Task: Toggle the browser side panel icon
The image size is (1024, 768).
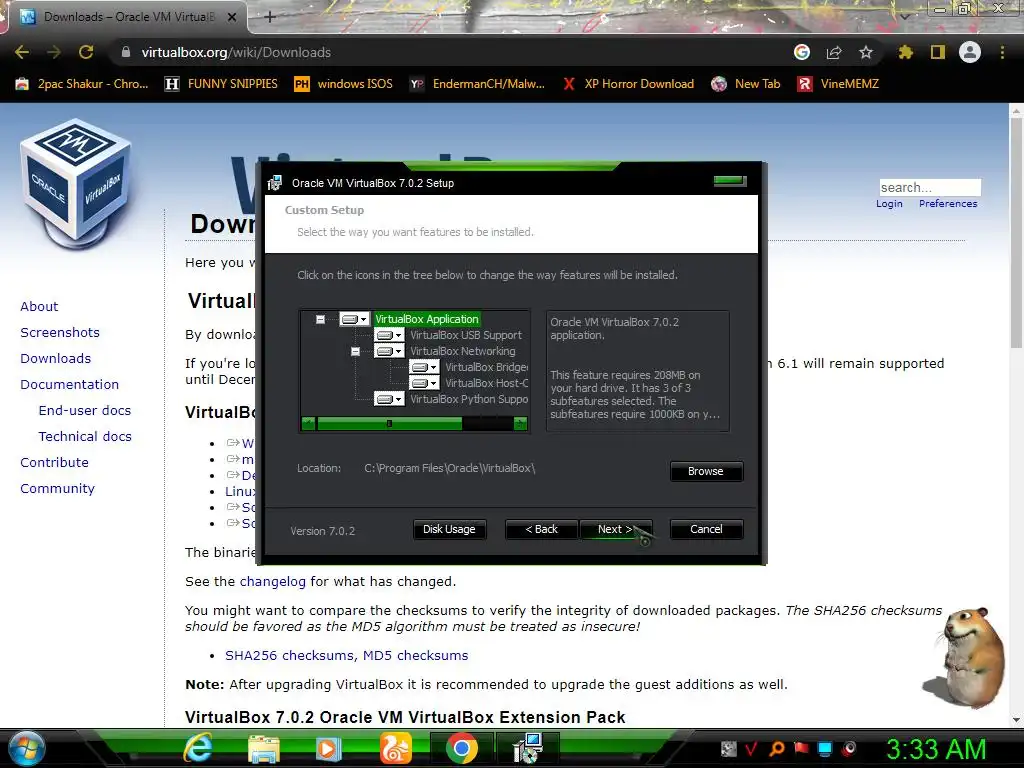Action: tap(938, 52)
